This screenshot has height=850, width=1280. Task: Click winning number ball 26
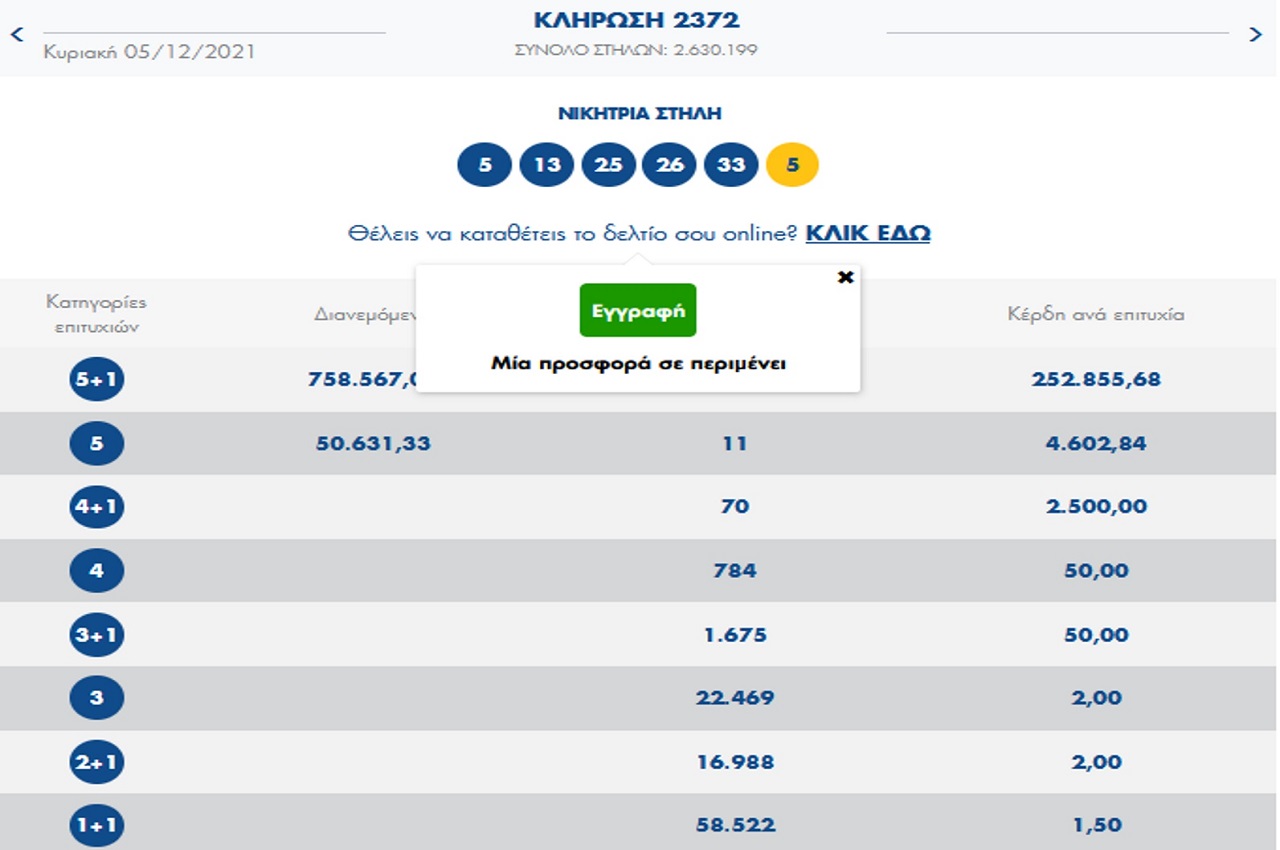point(669,165)
